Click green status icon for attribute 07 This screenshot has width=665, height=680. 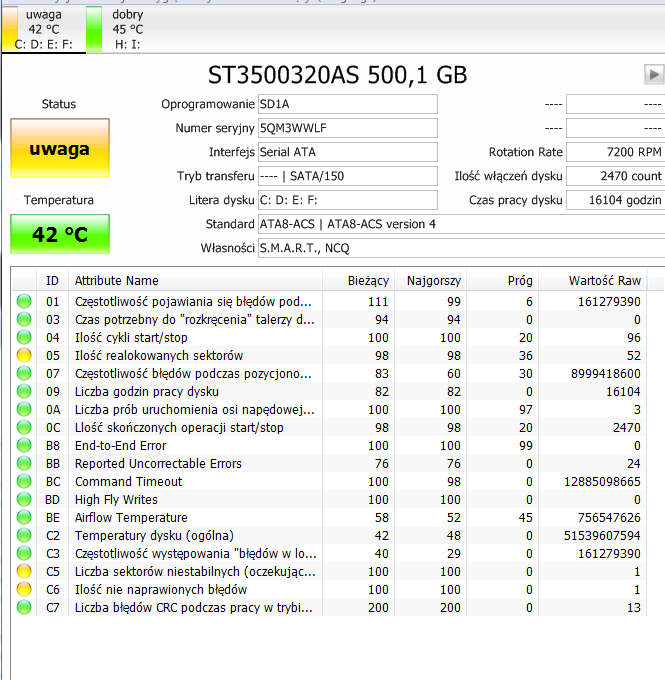pos(24,373)
